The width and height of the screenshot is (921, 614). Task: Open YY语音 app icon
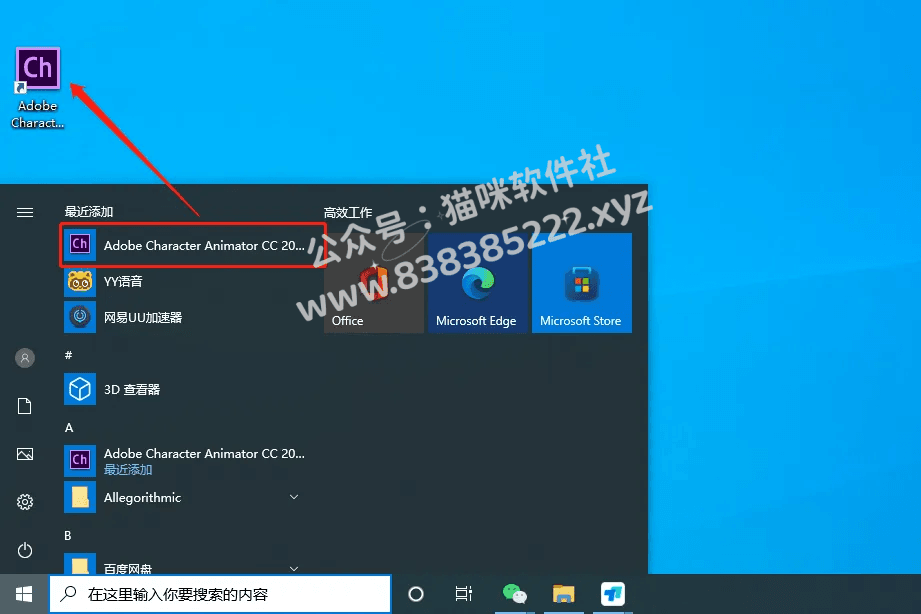[80, 281]
